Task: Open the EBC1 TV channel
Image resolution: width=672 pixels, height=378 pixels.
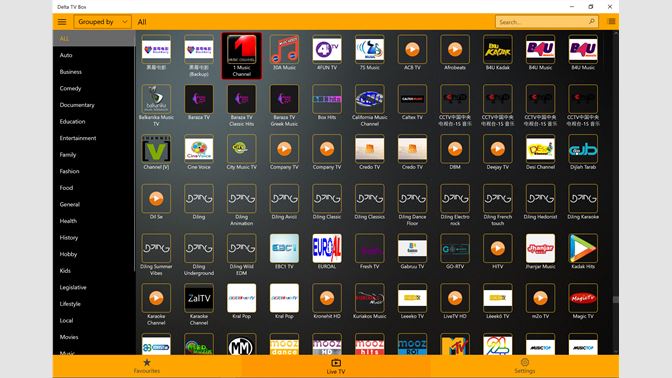Action: coord(284,252)
